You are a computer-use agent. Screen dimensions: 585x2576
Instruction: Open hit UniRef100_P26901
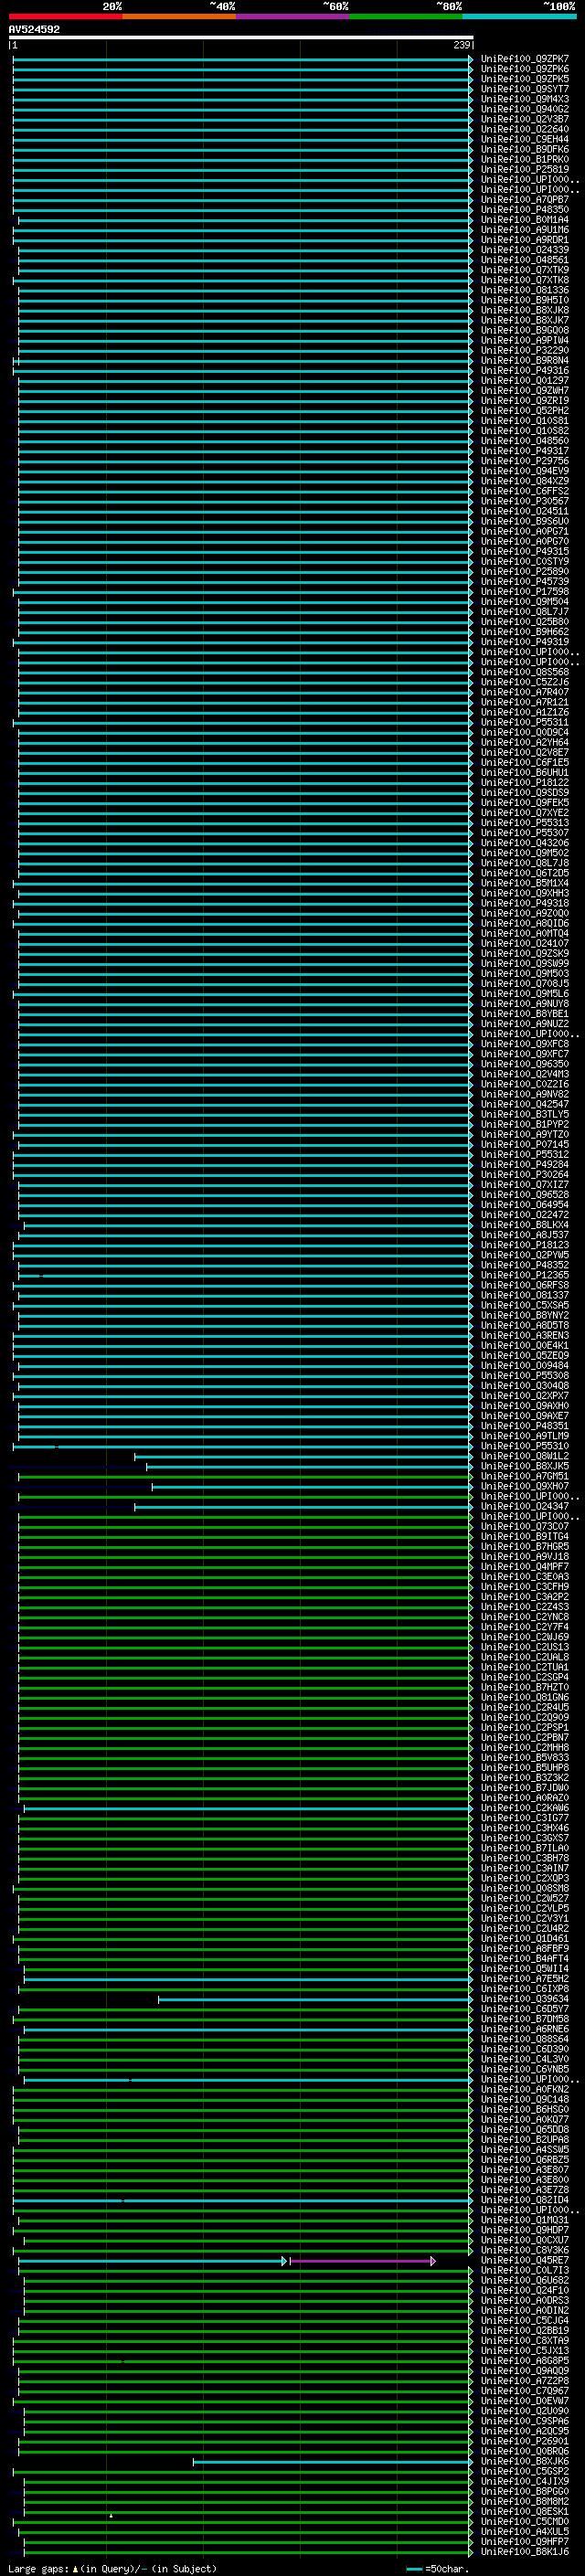525,2441
